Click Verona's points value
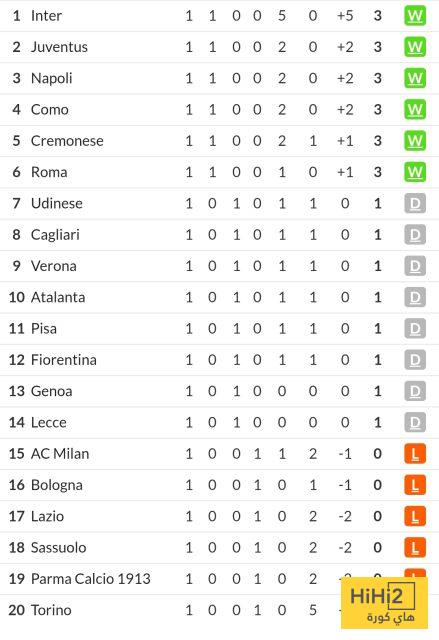The image size is (439, 640). pyautogui.click(x=378, y=266)
